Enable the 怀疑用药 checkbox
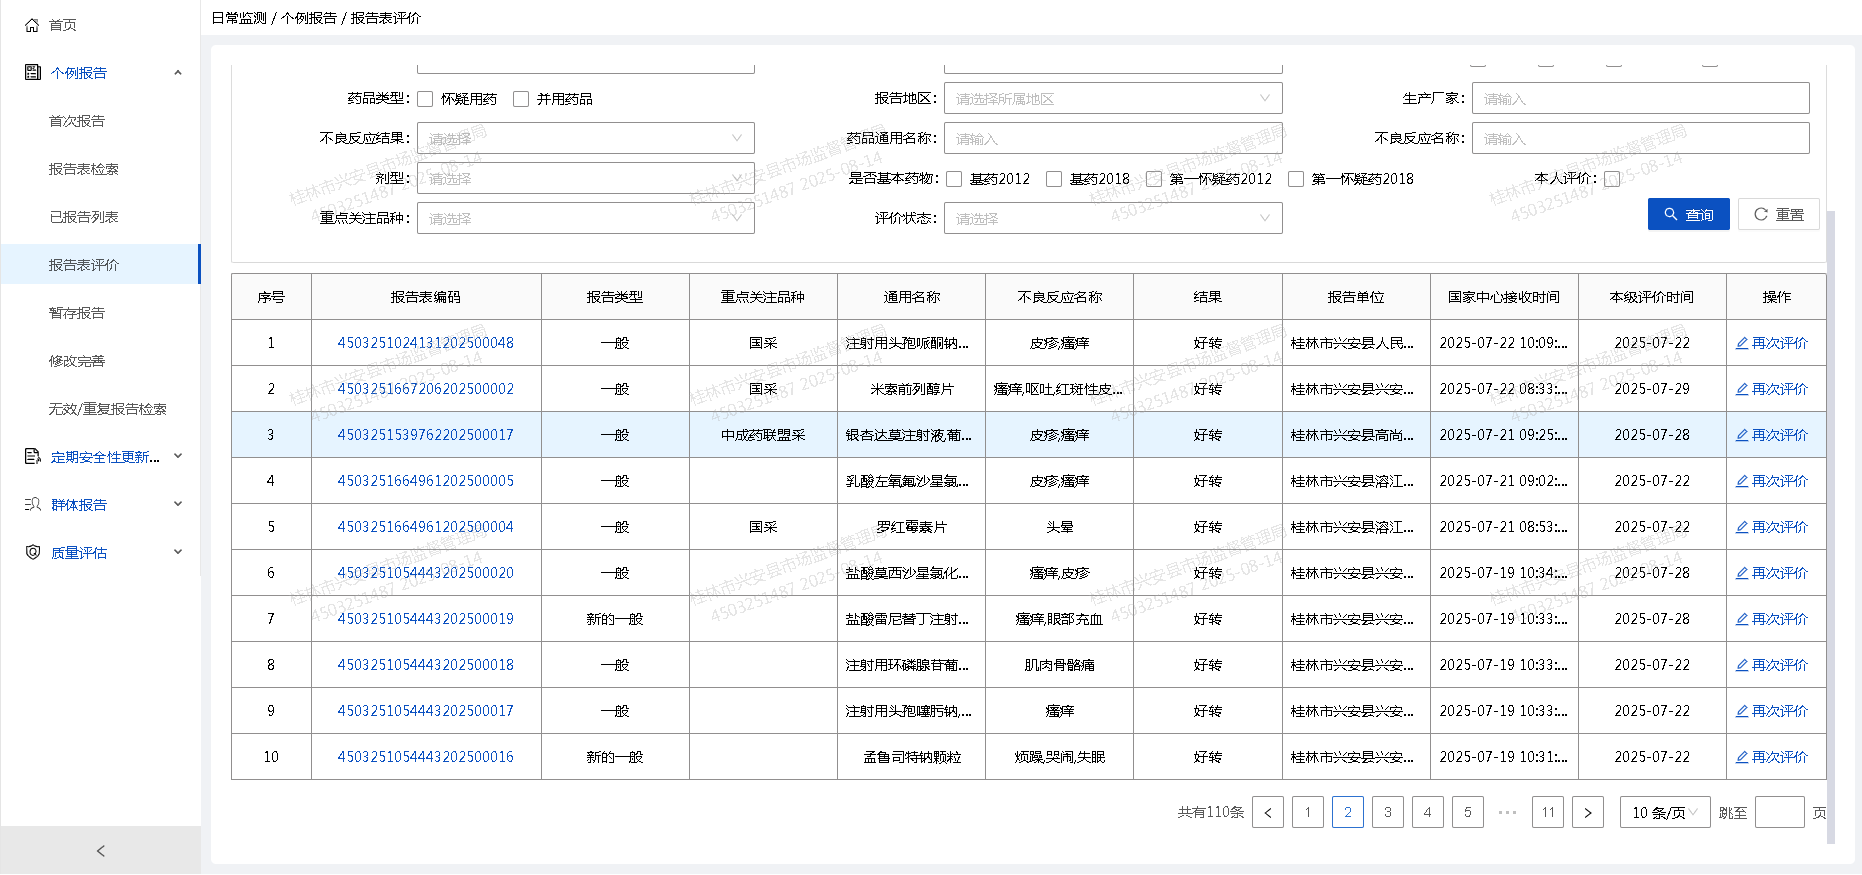The width and height of the screenshot is (1862, 875). point(425,99)
